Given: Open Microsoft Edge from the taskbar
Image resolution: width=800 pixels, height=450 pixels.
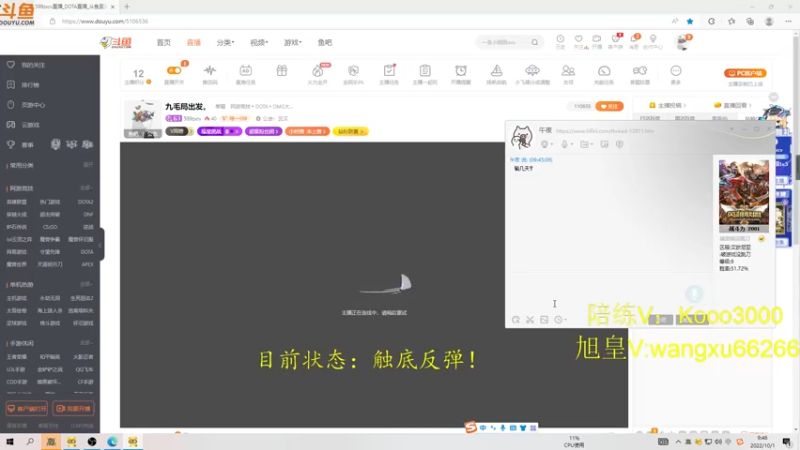Looking at the screenshot, I should click(112, 442).
